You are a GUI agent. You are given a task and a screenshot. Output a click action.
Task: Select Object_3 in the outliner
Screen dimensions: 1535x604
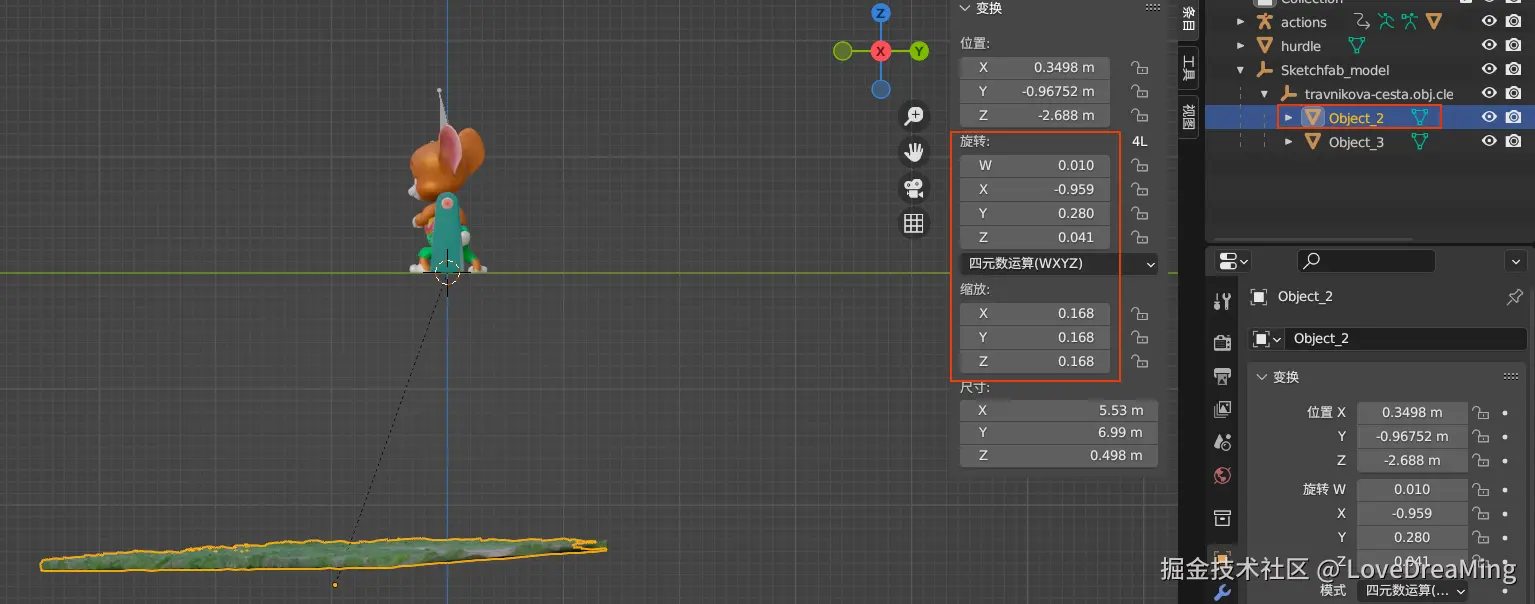(x=1356, y=142)
